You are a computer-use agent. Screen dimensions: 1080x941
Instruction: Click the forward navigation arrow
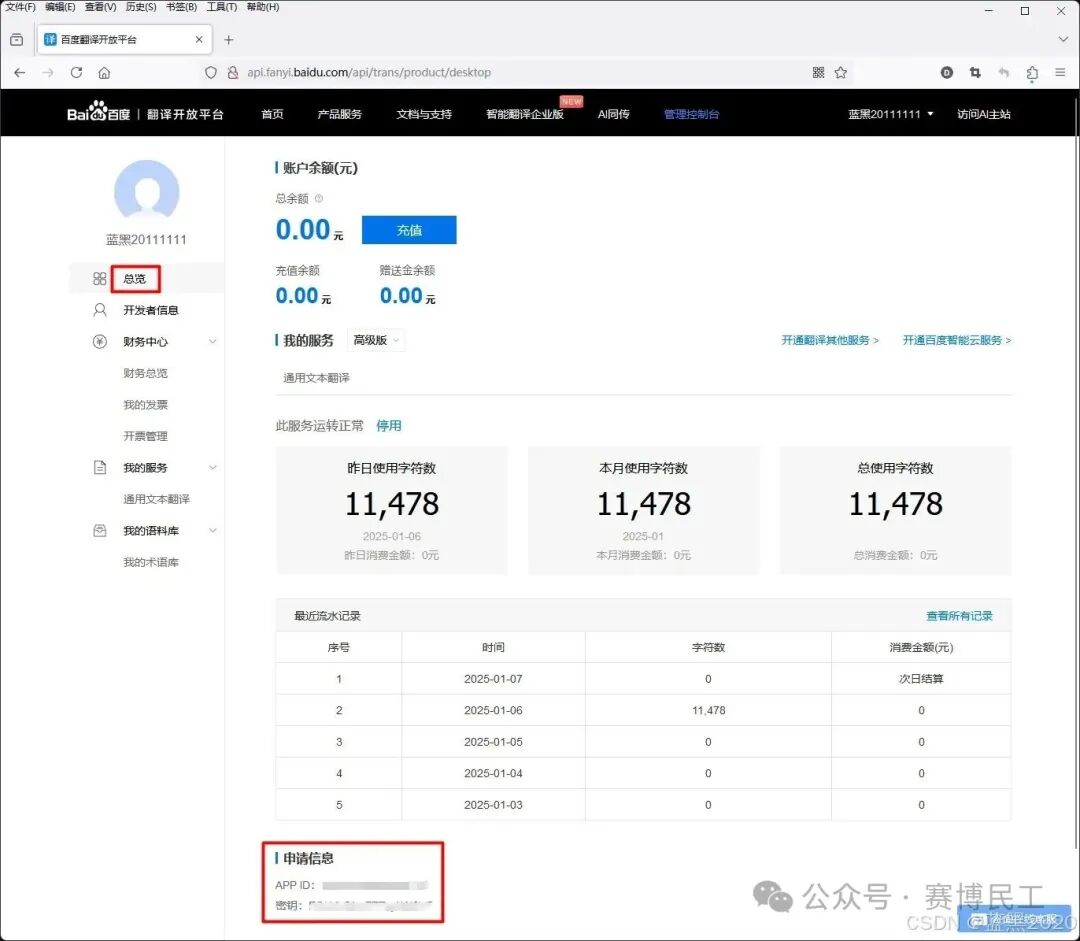pyautogui.click(x=48, y=72)
